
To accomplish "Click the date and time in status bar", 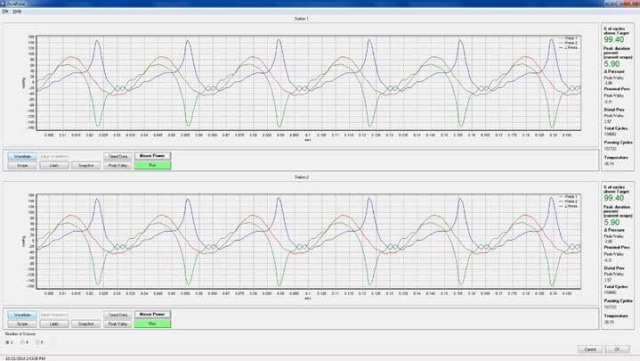I will (x=25, y=359).
